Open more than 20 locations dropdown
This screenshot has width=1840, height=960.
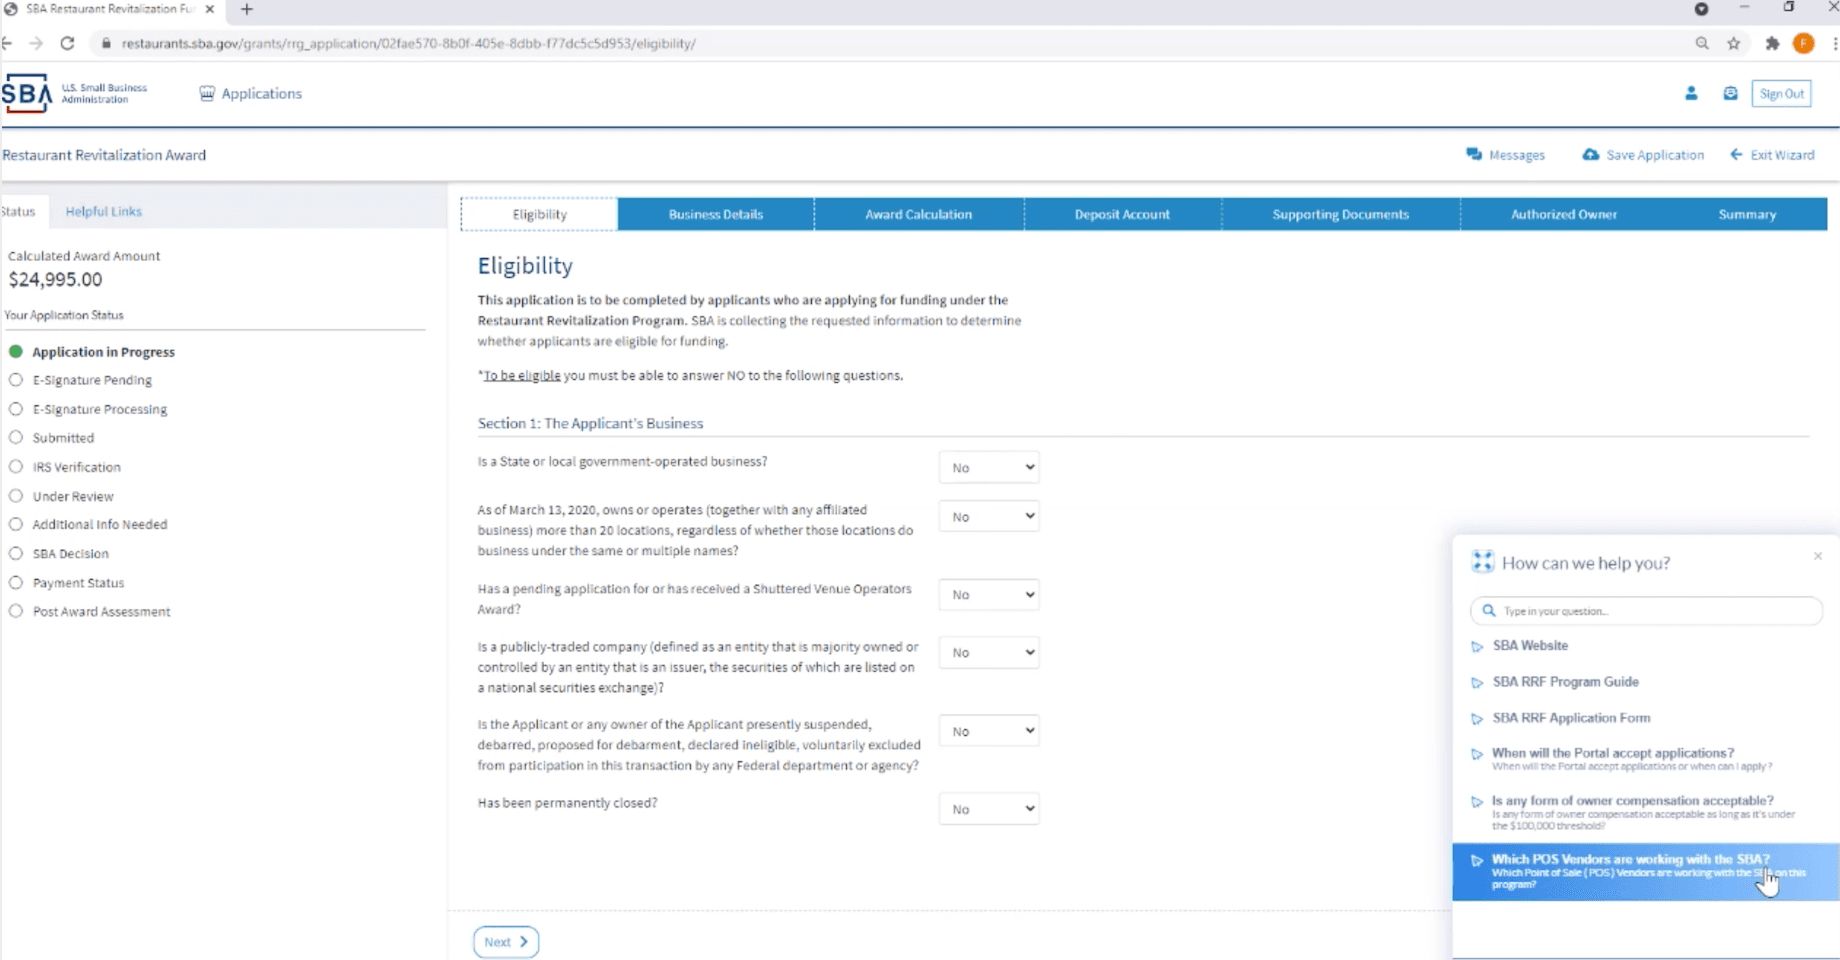coord(989,516)
